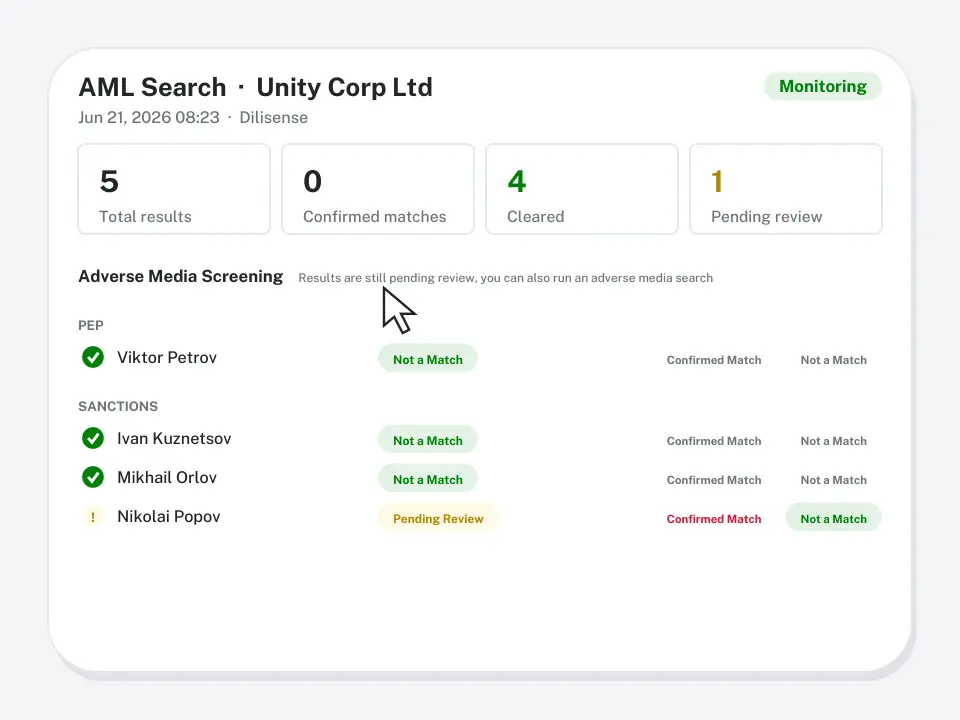Choose the plain Not a Match action for Viktor Petrov
This screenshot has width=960, height=720.
point(833,360)
